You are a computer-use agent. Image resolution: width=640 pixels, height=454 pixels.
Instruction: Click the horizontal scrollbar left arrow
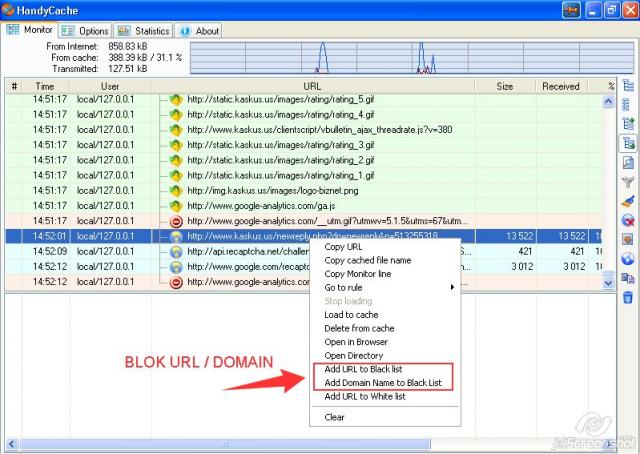point(12,444)
